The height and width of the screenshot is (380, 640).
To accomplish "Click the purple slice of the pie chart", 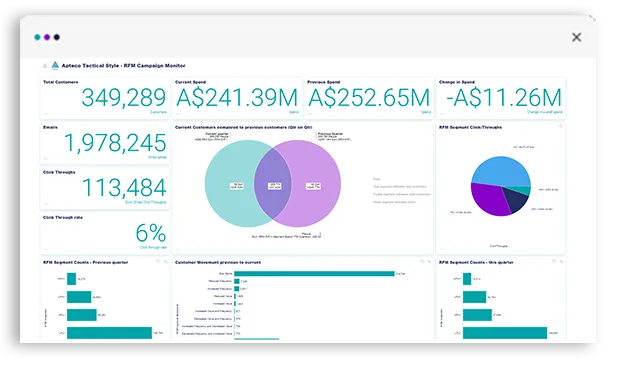I will (488, 200).
